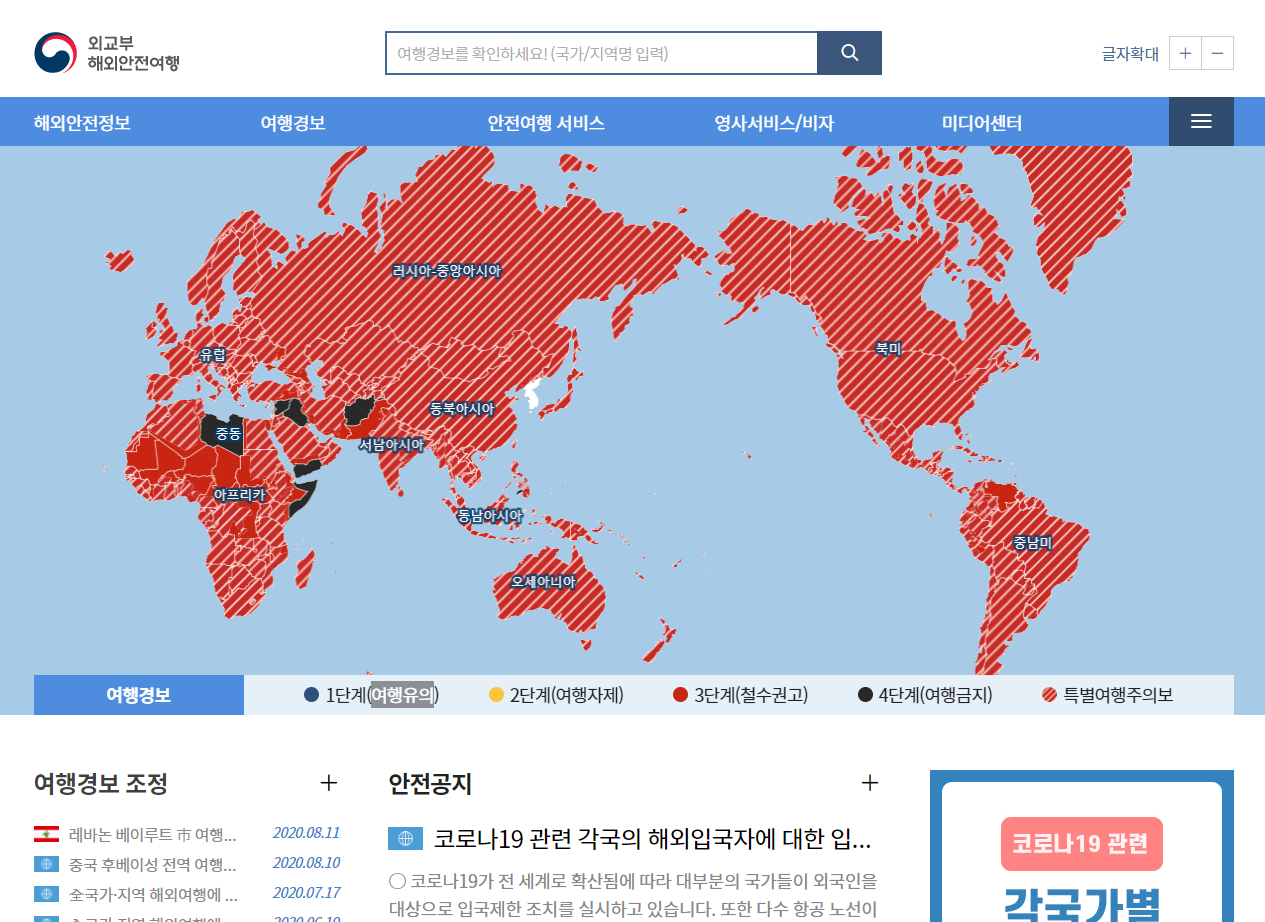Decrease font size with minus button
Image resolution: width=1265 pixels, height=922 pixels.
tap(1217, 53)
